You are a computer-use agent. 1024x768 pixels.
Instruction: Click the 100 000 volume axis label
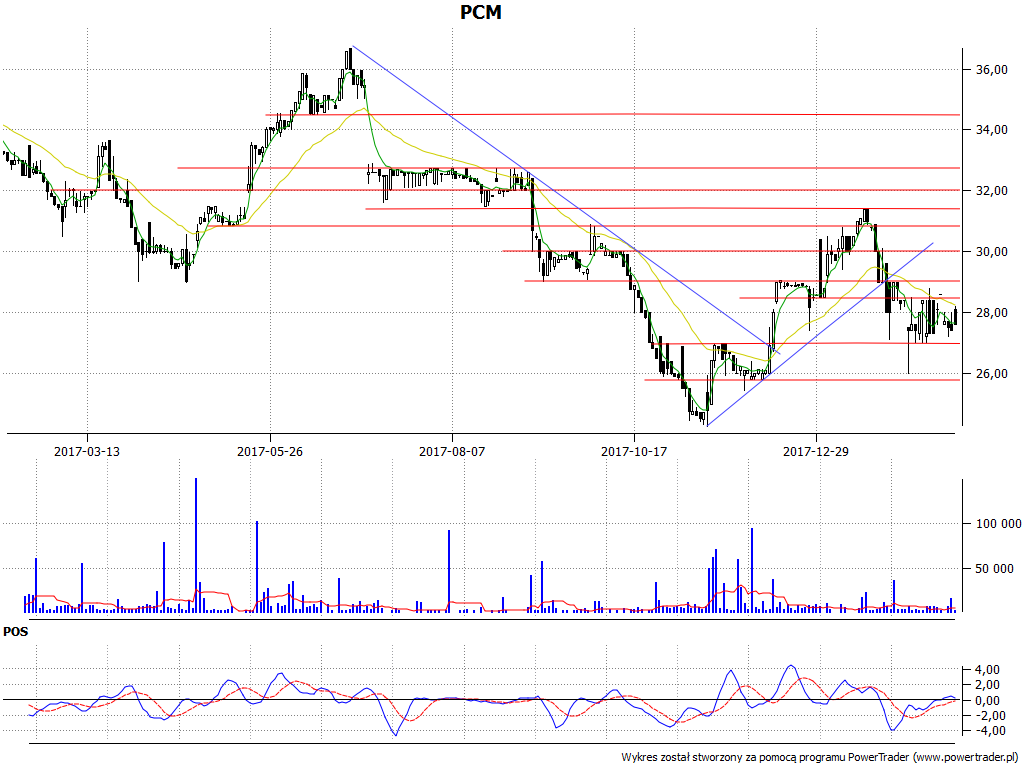[x=998, y=524]
